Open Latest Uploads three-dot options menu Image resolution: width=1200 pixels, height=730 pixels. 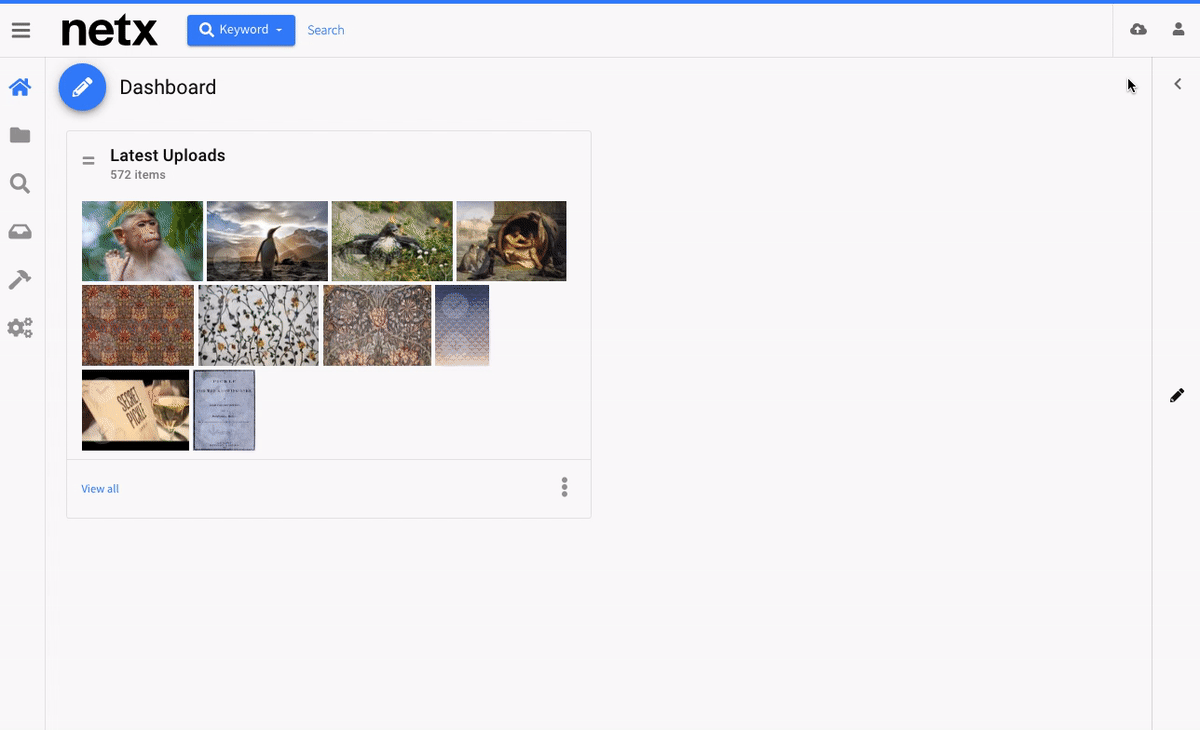(565, 487)
